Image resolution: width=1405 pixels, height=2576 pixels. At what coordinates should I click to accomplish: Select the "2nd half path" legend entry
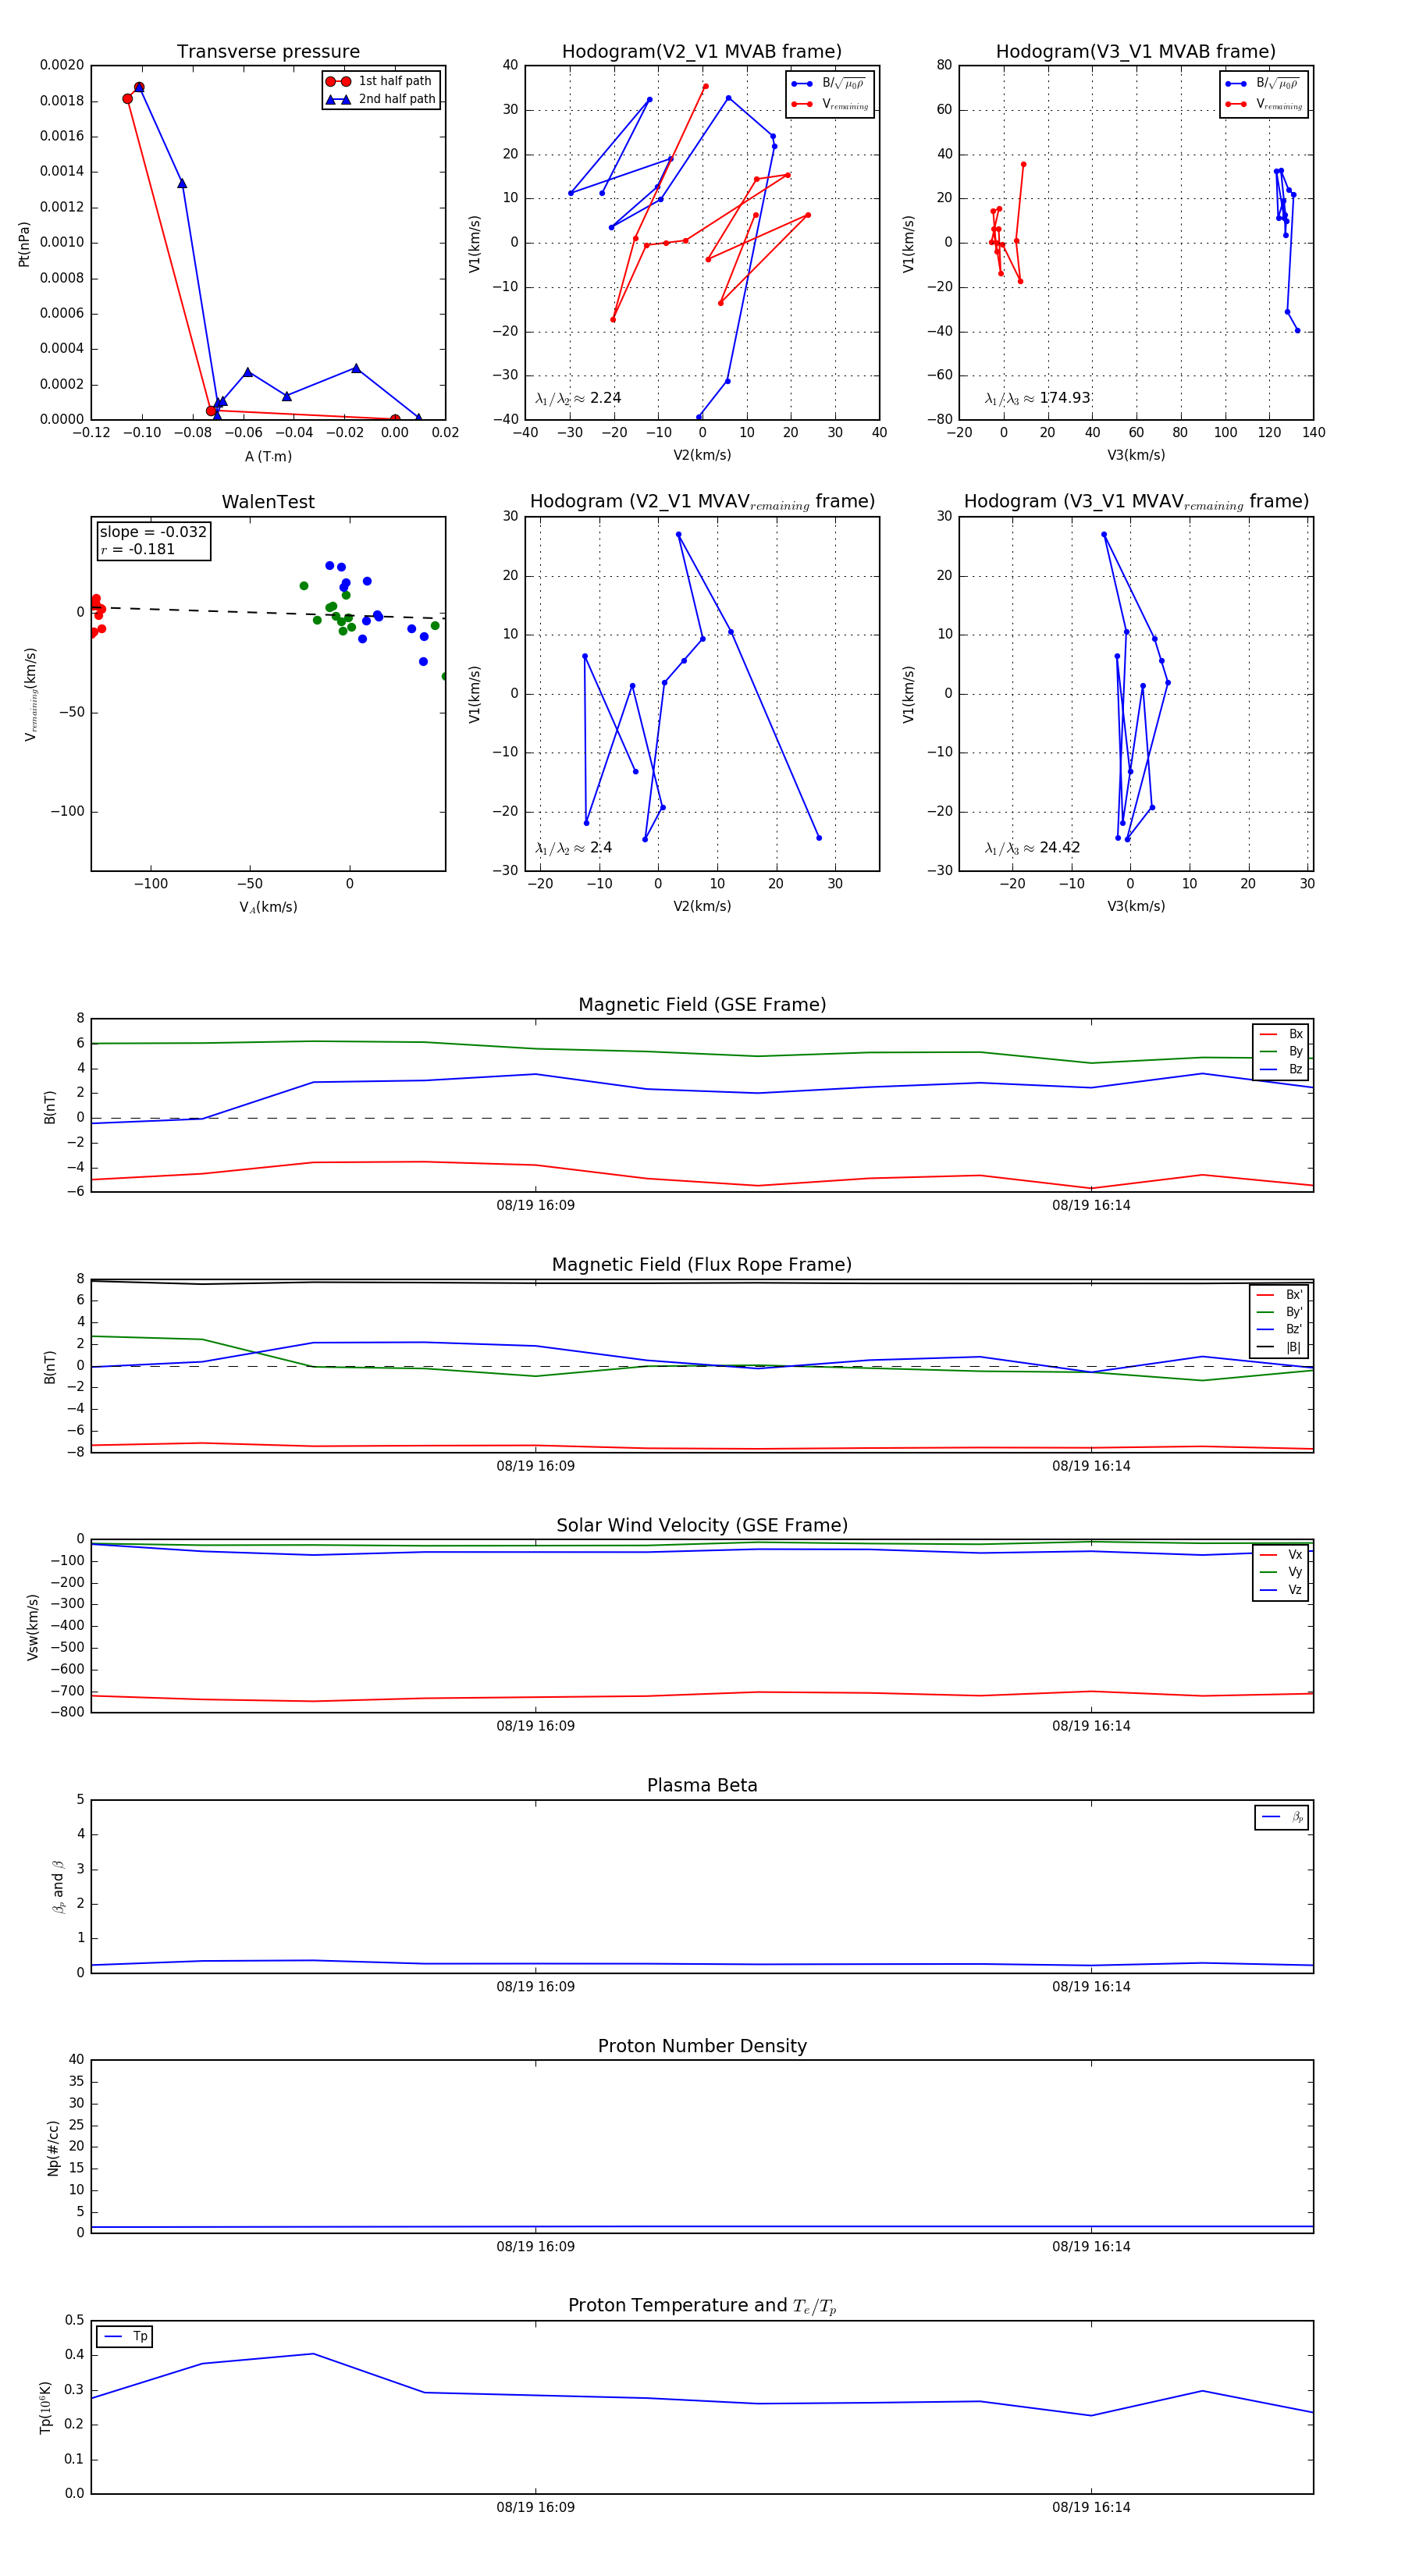[x=380, y=99]
